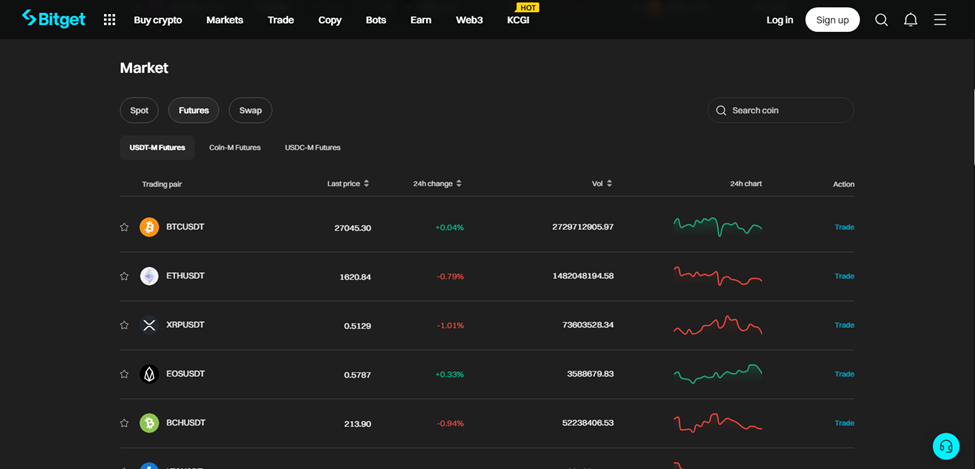The image size is (975, 469).
Task: Click the EOS coin icon
Action: [x=149, y=374]
